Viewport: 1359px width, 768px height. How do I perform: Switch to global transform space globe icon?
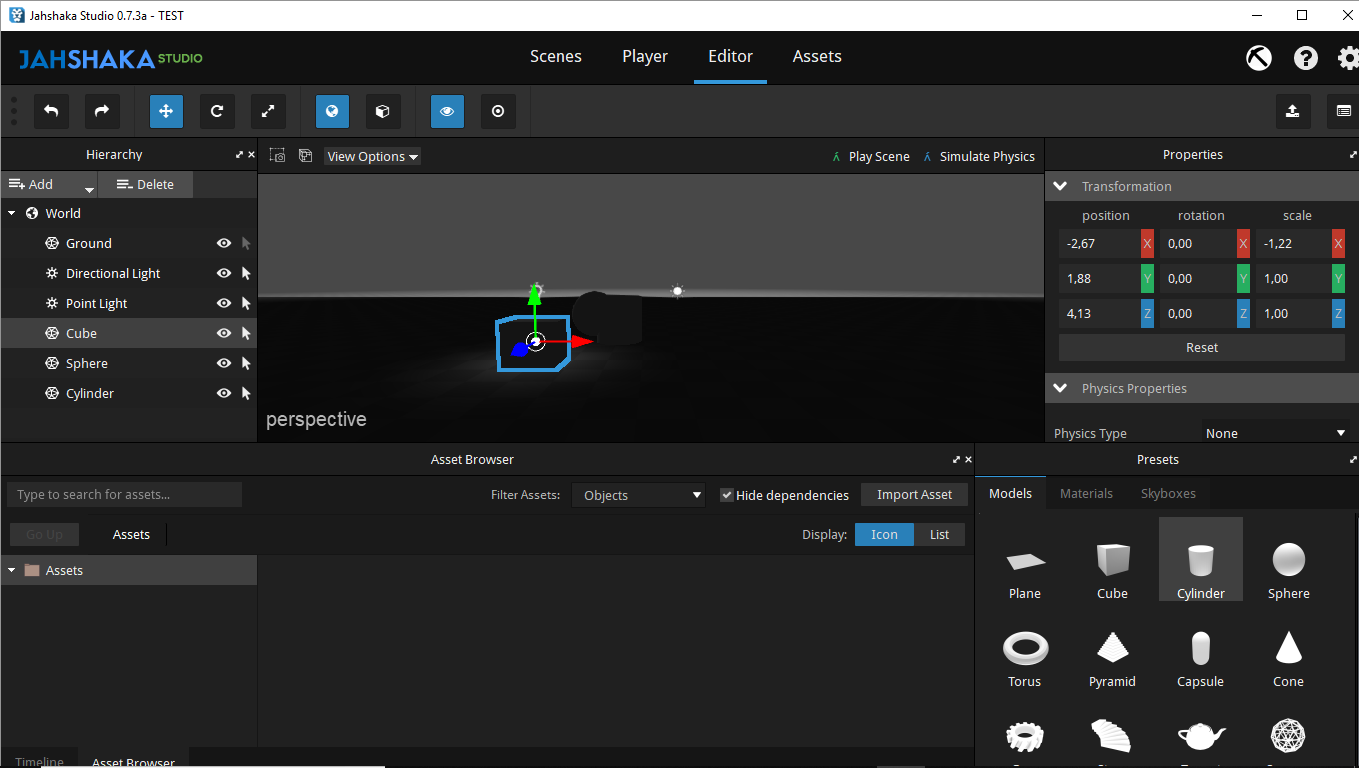[x=332, y=111]
